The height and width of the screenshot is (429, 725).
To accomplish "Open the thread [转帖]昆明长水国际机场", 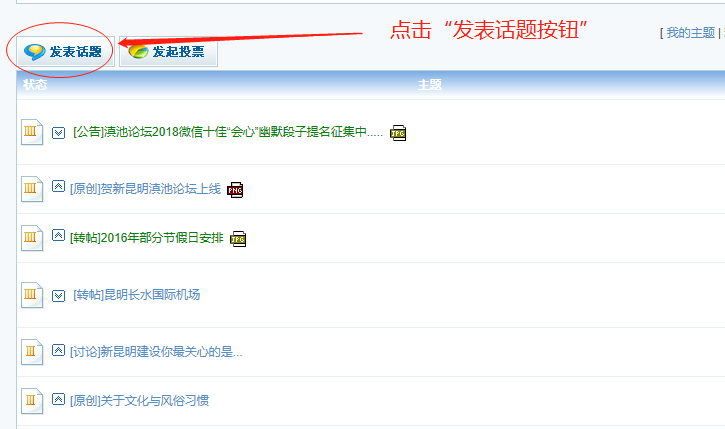I will (136, 295).
